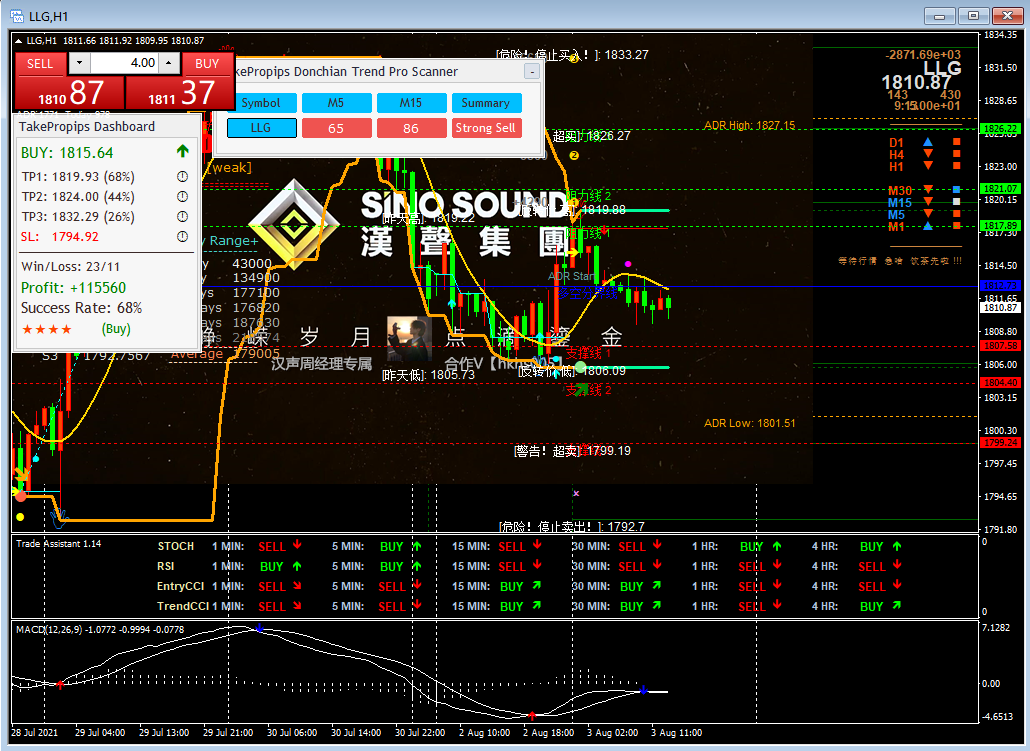Screen dimensions: 1030x751
Task: Click the TrendCCI 4 HR BUY arrow
Action: coord(897,605)
